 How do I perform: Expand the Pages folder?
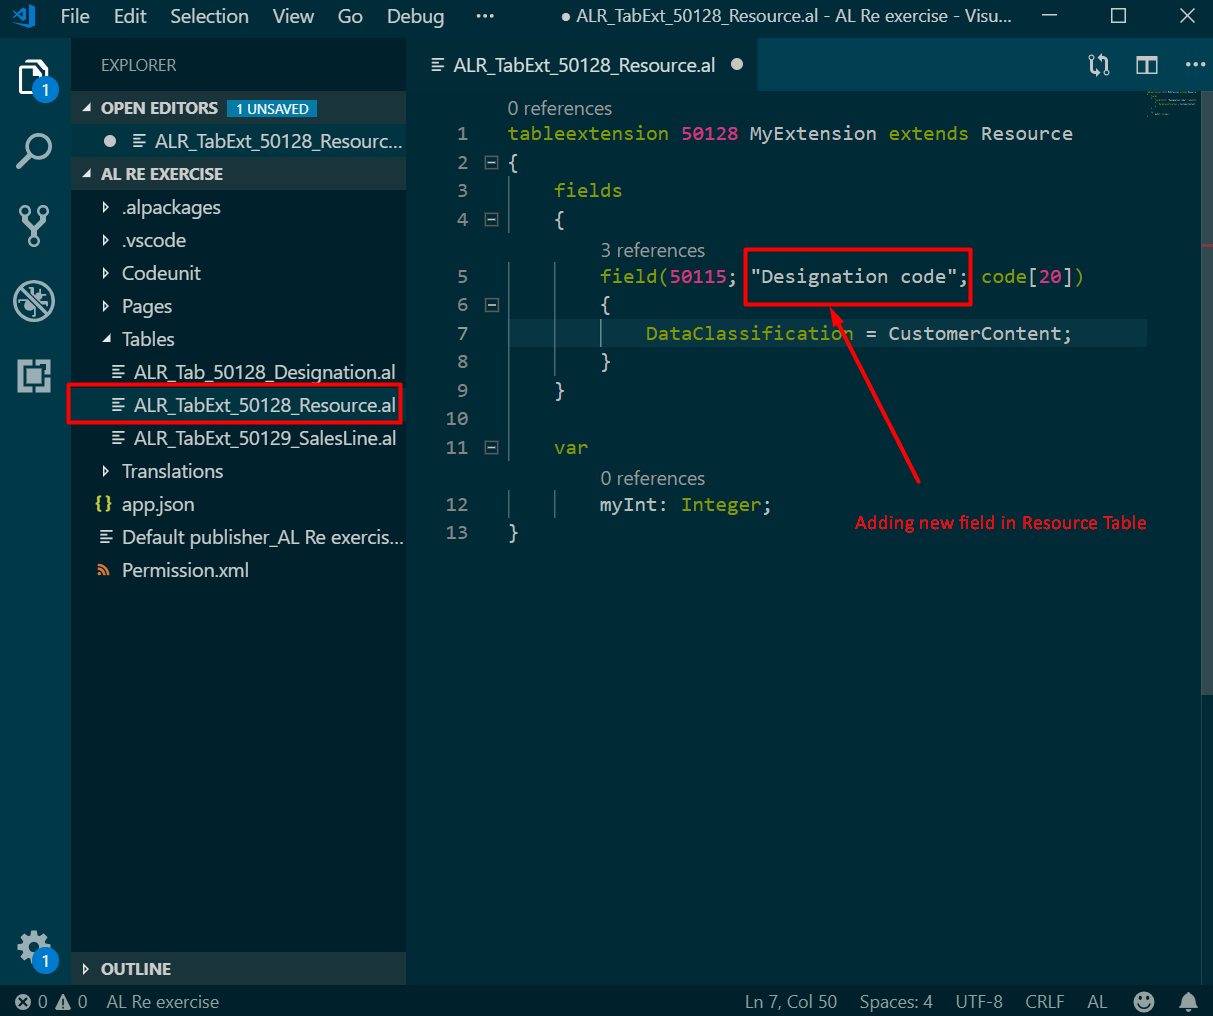[x=147, y=306]
